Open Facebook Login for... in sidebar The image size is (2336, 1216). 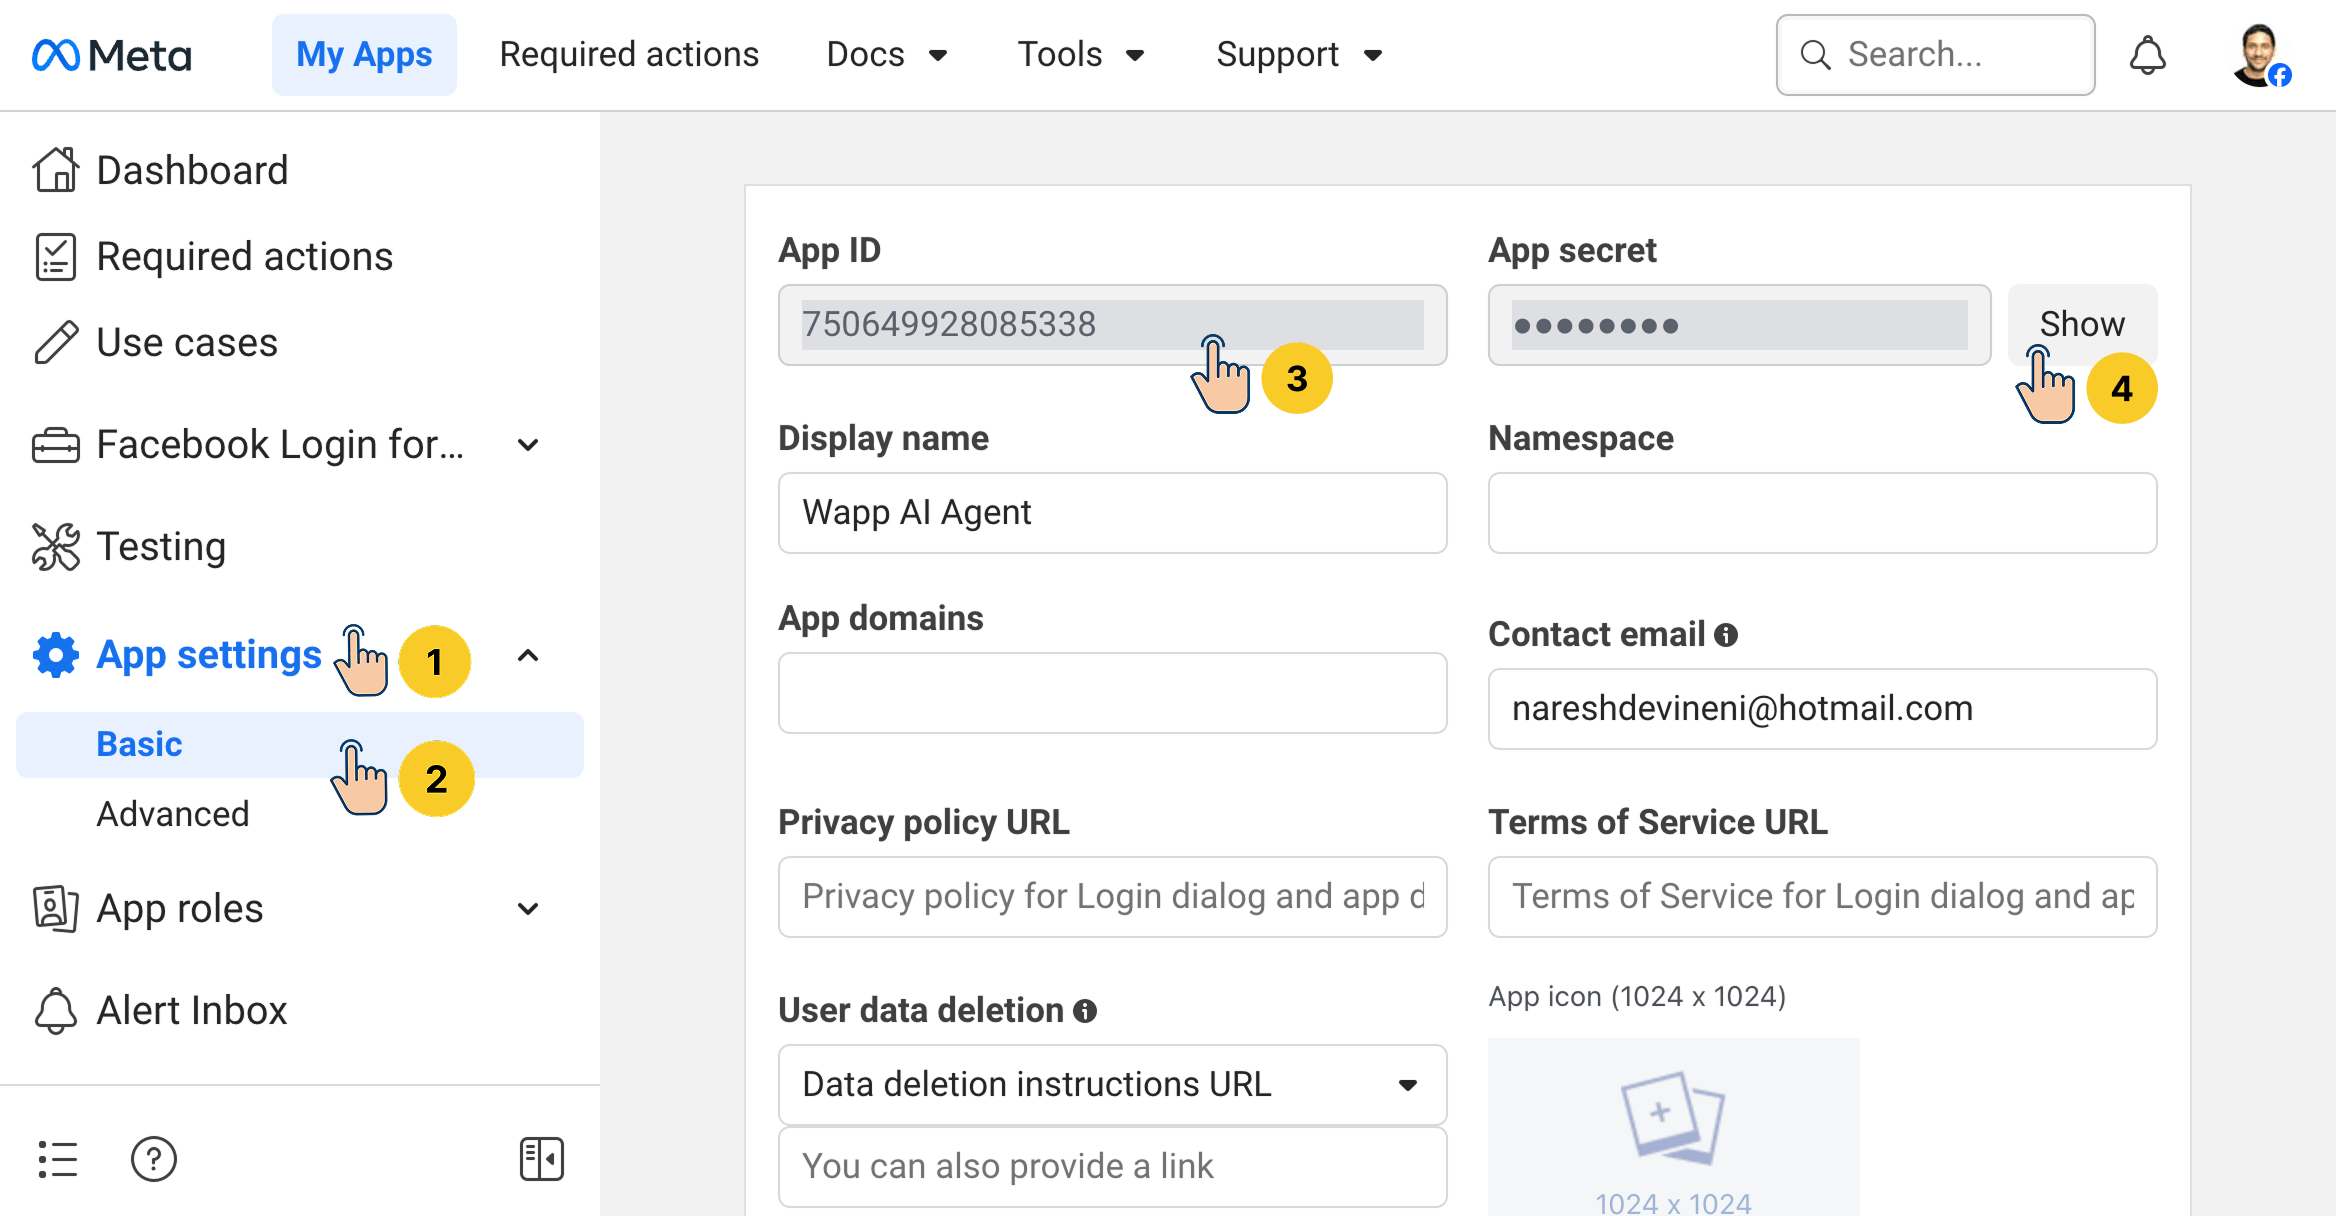(280, 445)
